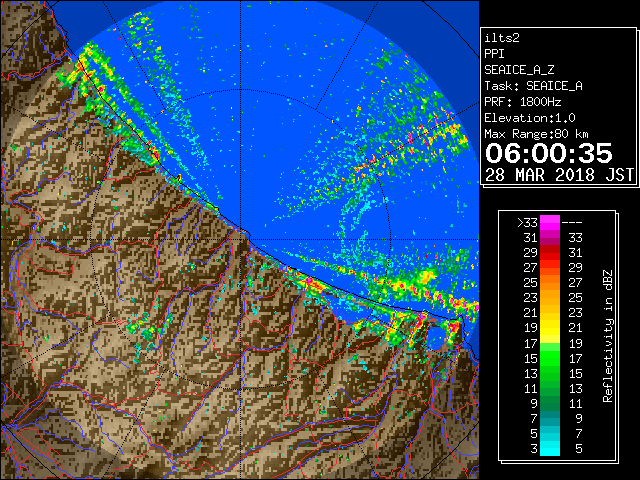Image resolution: width=640 pixels, height=480 pixels.
Task: Click the magenta >33 legend color swatch
Action: pyautogui.click(x=550, y=223)
